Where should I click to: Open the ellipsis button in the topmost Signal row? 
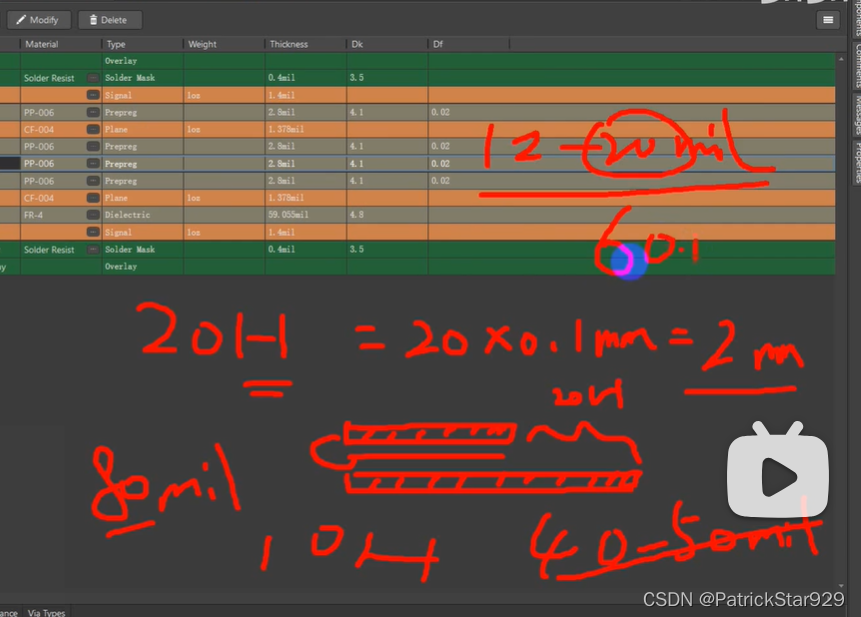(x=93, y=95)
